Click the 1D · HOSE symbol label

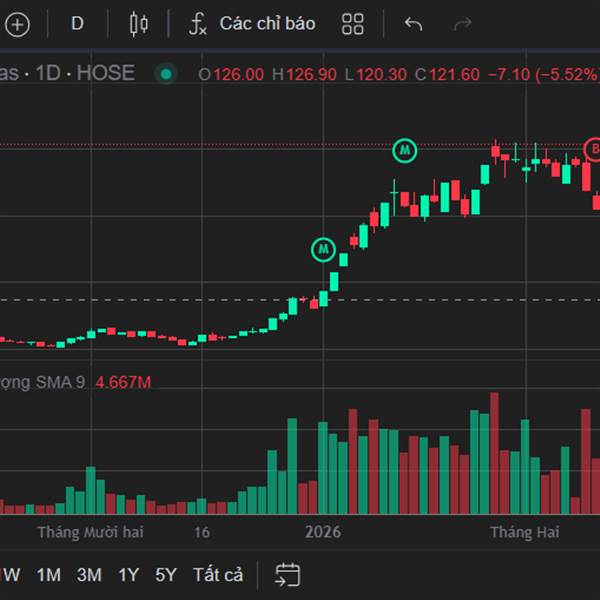click(x=85, y=73)
